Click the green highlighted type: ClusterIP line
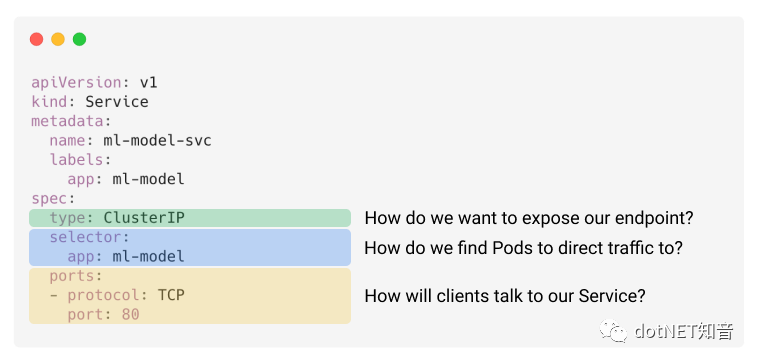The height and width of the screenshot is (364, 758). click(190, 218)
